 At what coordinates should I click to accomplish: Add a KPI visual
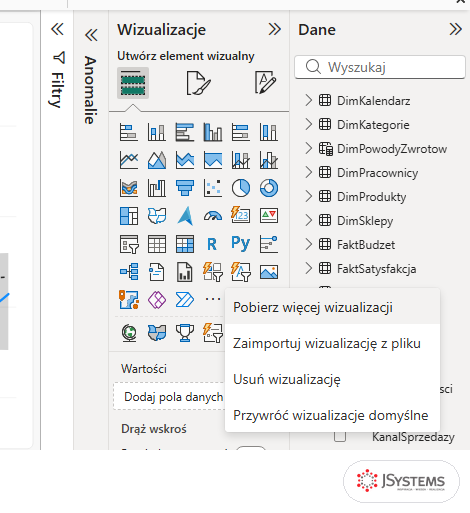click(x=269, y=216)
